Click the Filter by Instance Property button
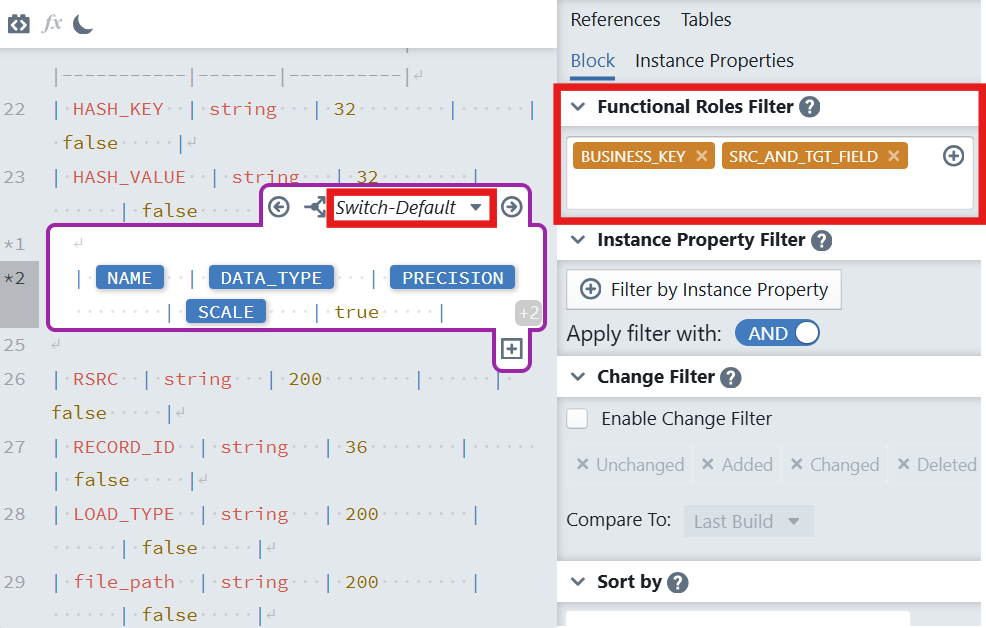Viewport: 986px width, 628px height. click(704, 289)
